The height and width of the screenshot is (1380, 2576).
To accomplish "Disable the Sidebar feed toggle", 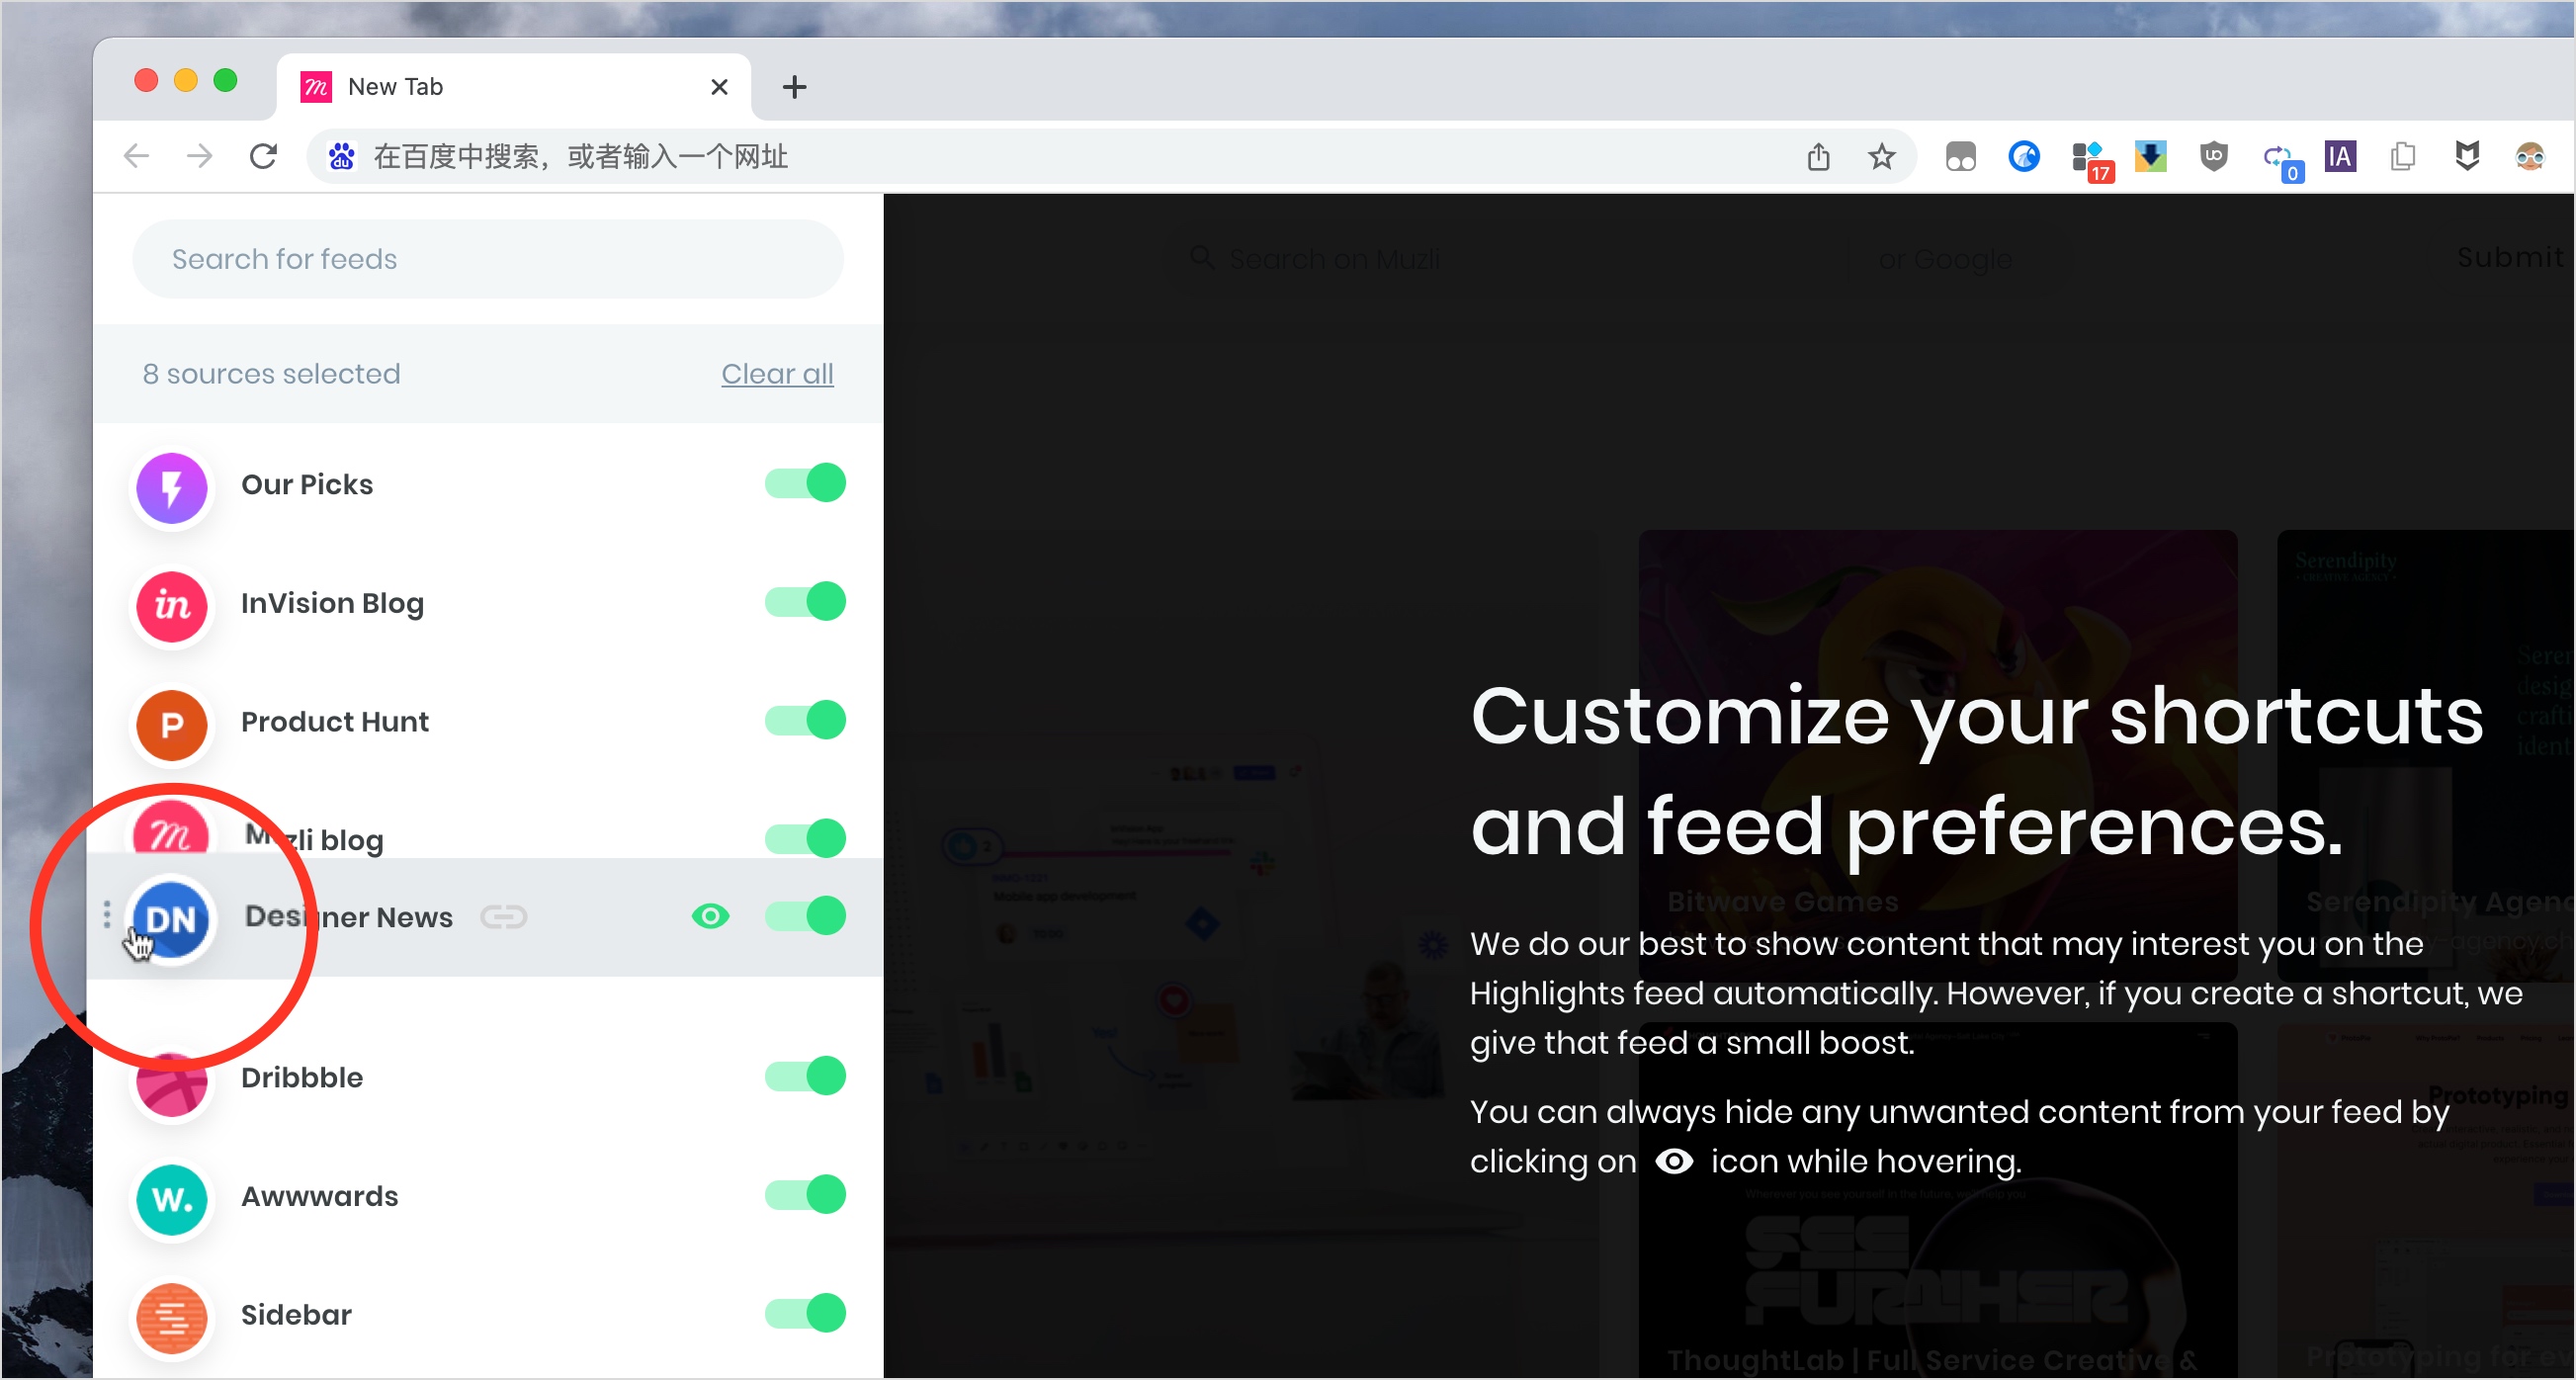I will pyautogui.click(x=805, y=1314).
